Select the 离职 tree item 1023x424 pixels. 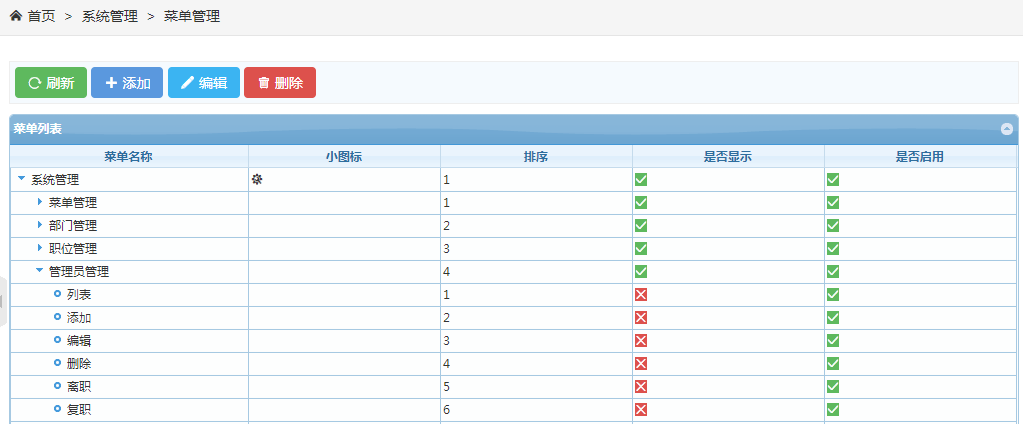click(x=79, y=387)
